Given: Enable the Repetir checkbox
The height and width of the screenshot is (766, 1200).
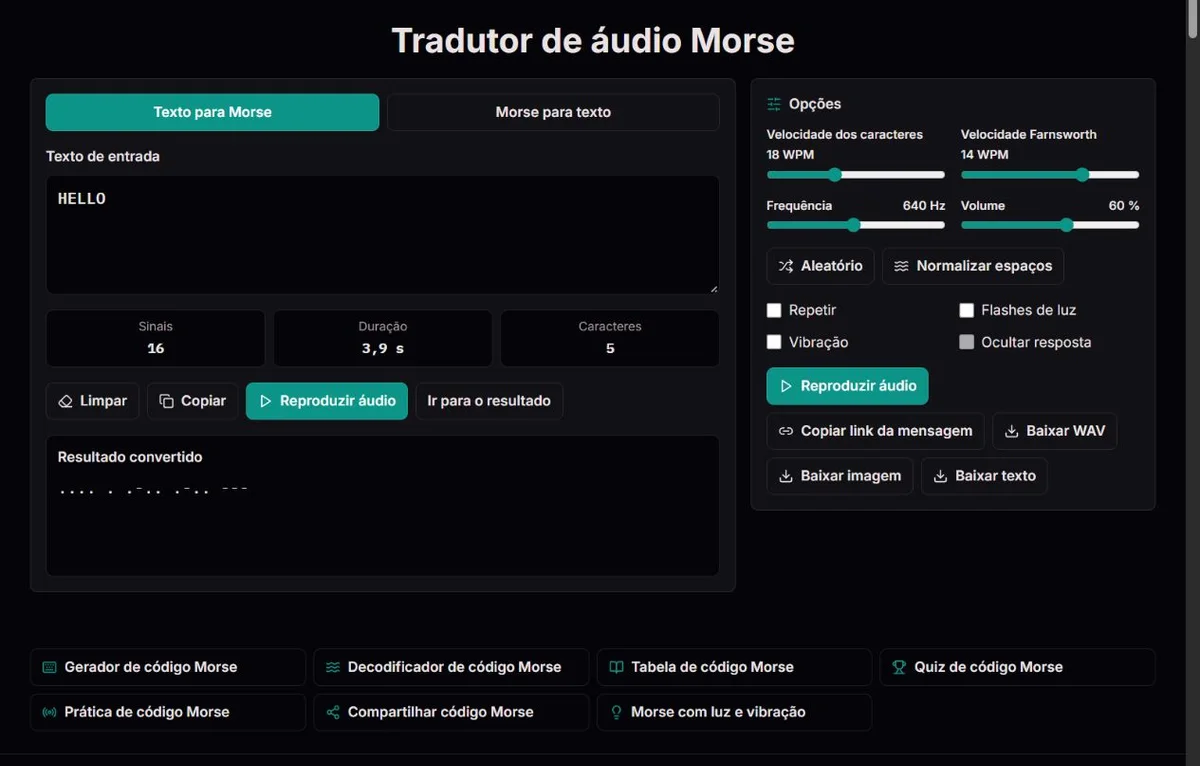Looking at the screenshot, I should pyautogui.click(x=774, y=310).
